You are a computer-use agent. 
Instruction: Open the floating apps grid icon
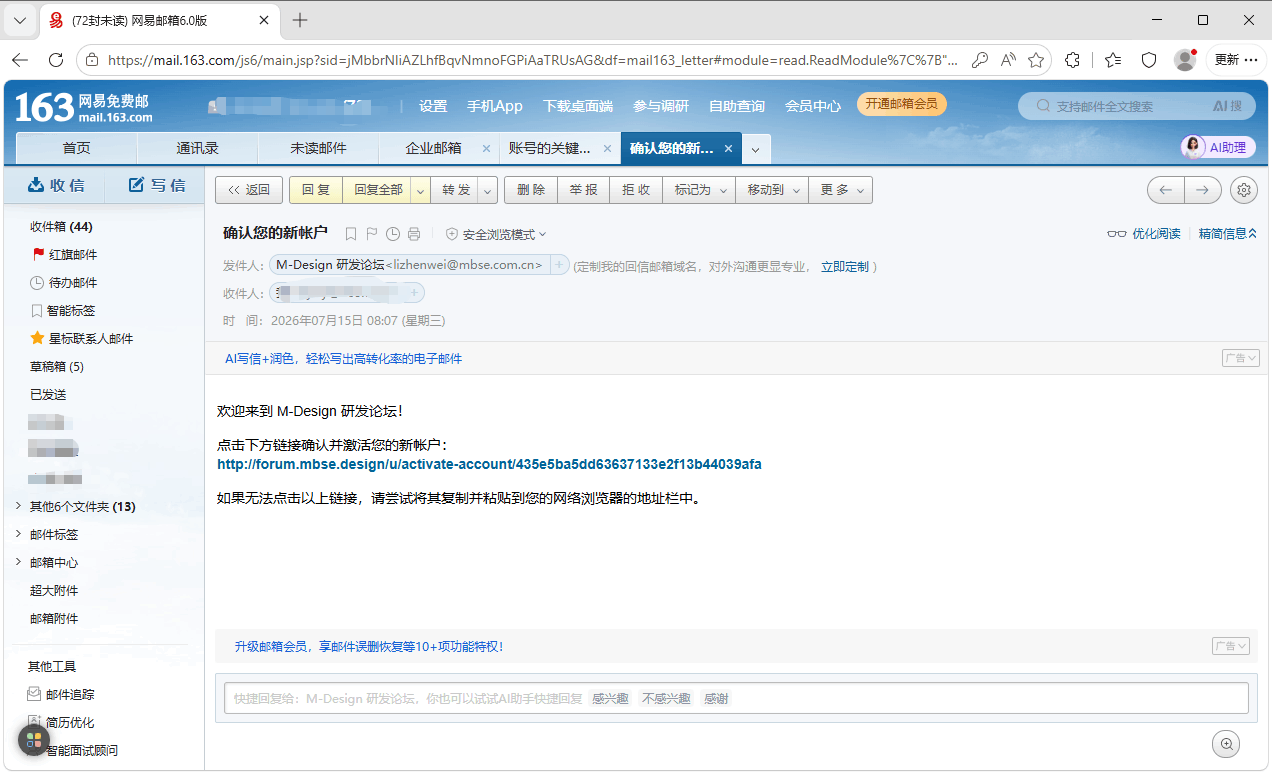(34, 740)
